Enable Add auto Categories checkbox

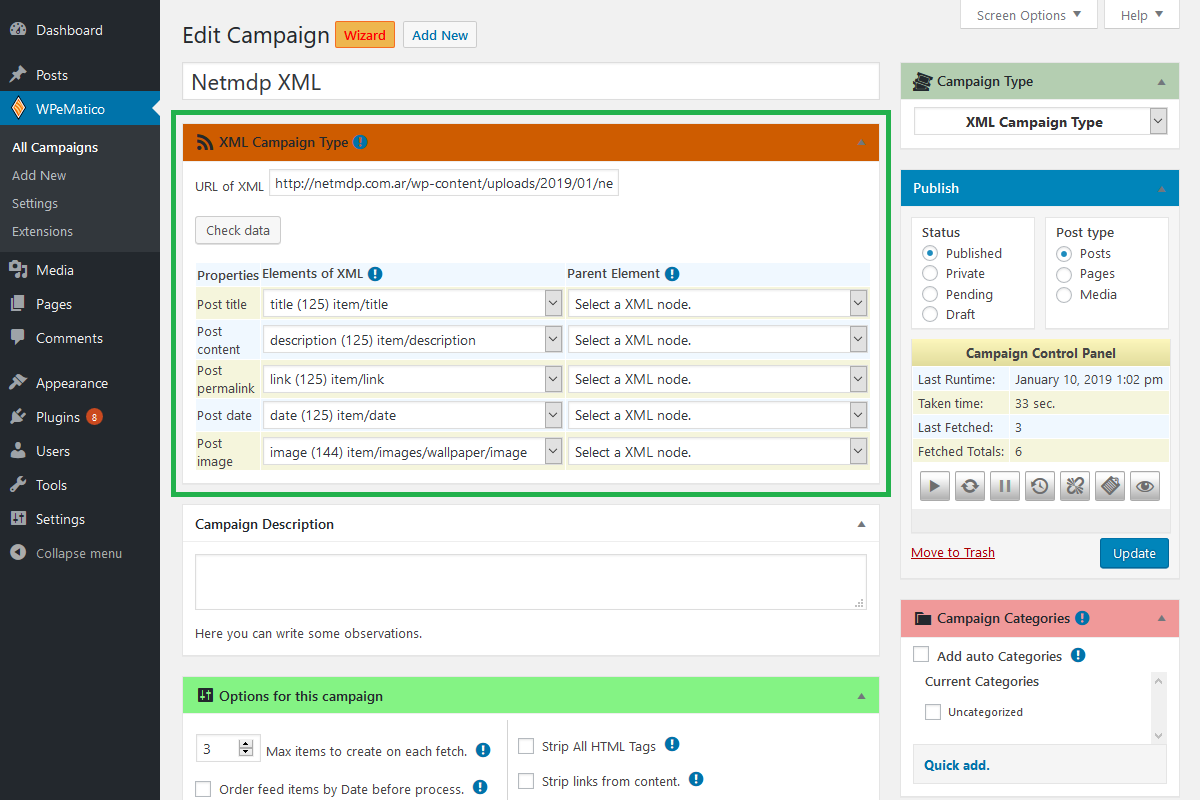click(921, 656)
